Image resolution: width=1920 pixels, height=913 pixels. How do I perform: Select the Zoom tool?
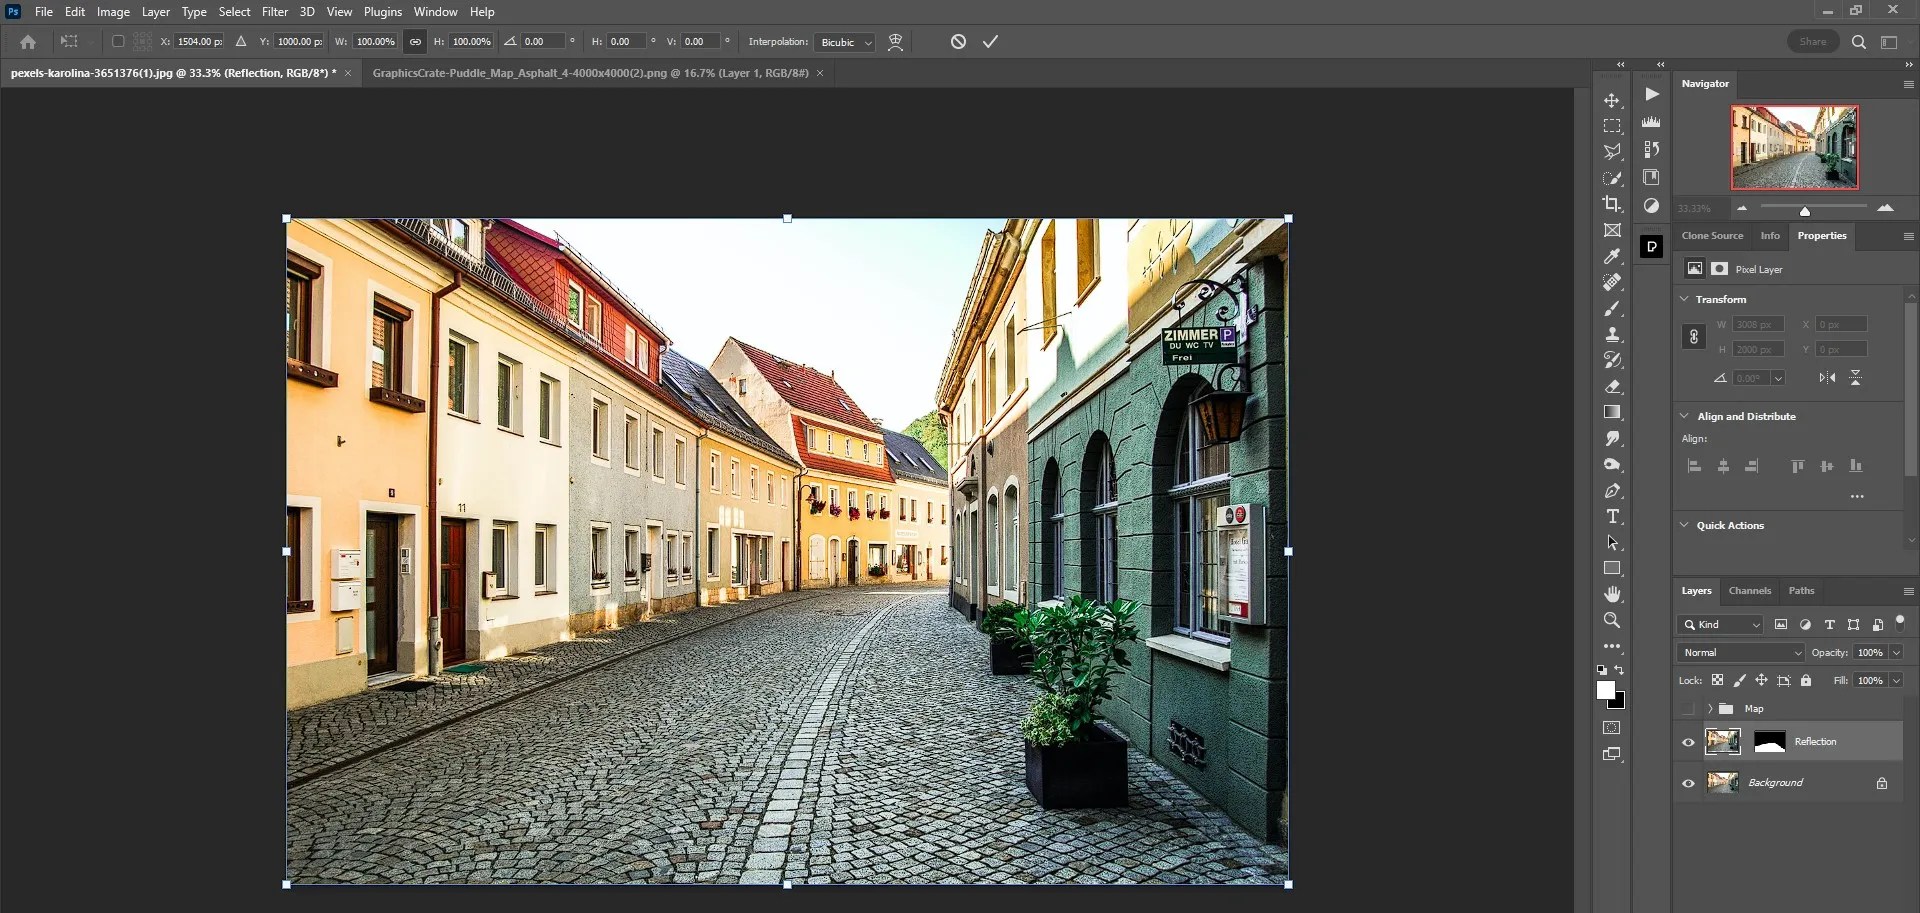coord(1612,619)
